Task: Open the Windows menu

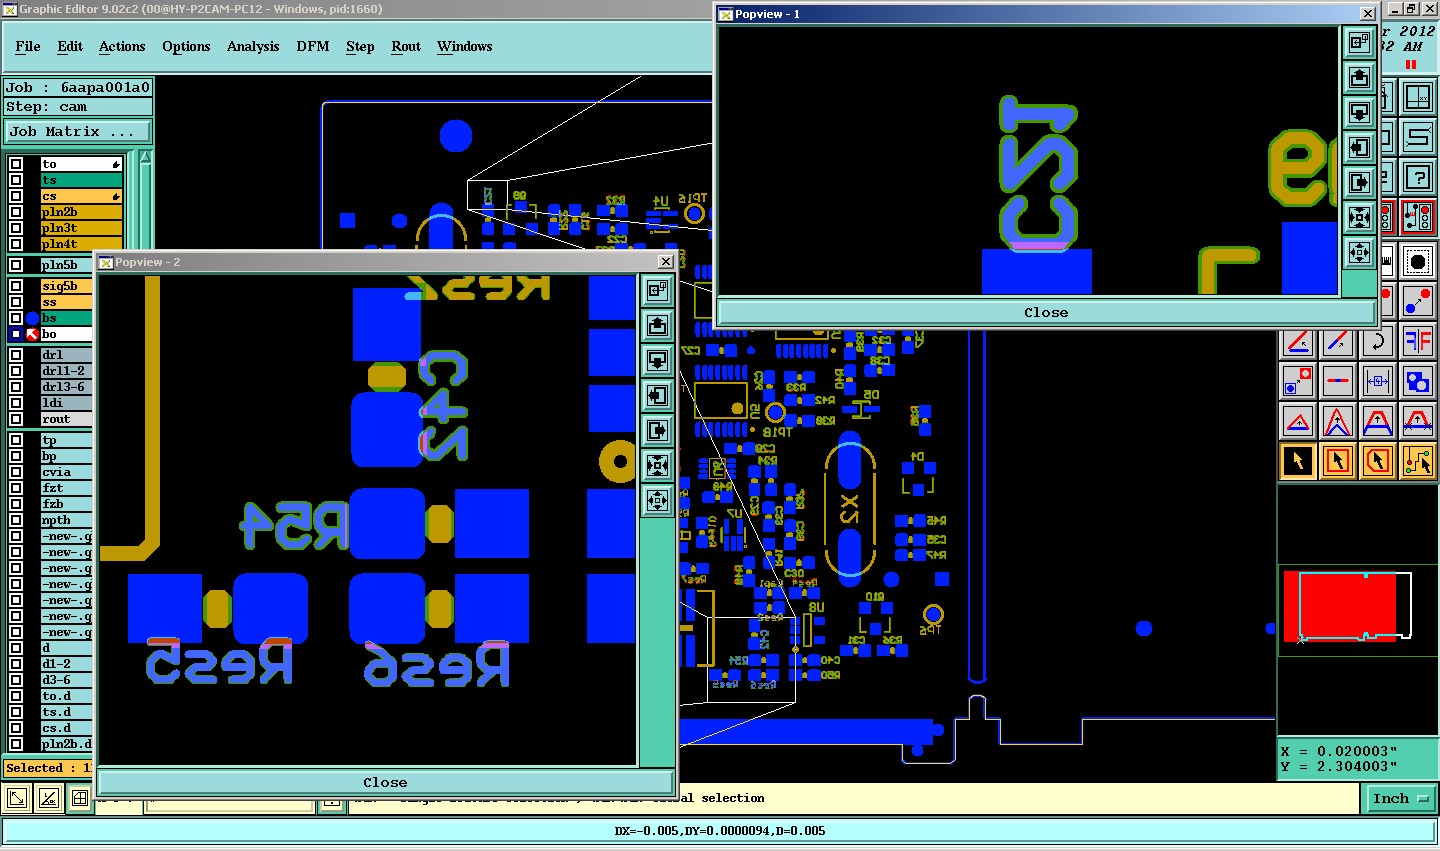Action: pyautogui.click(x=465, y=46)
